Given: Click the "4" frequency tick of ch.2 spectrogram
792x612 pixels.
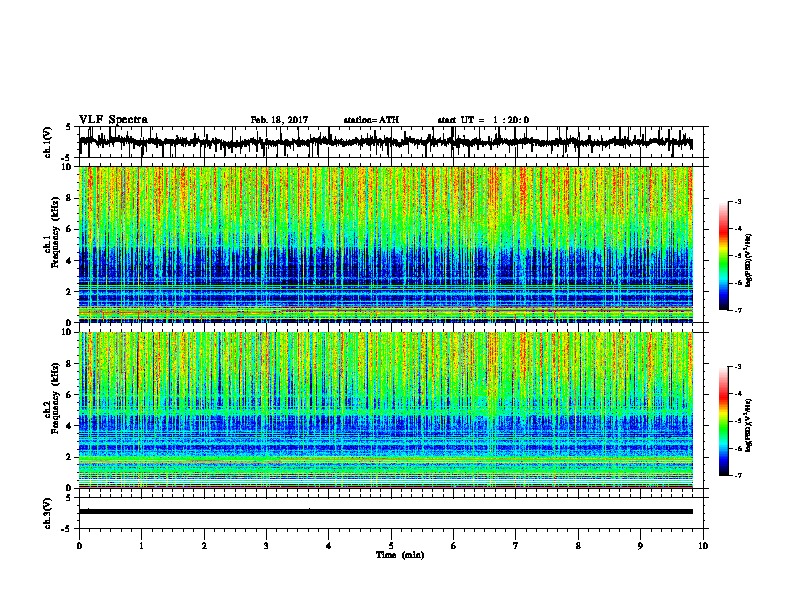Looking at the screenshot, I should [x=70, y=426].
